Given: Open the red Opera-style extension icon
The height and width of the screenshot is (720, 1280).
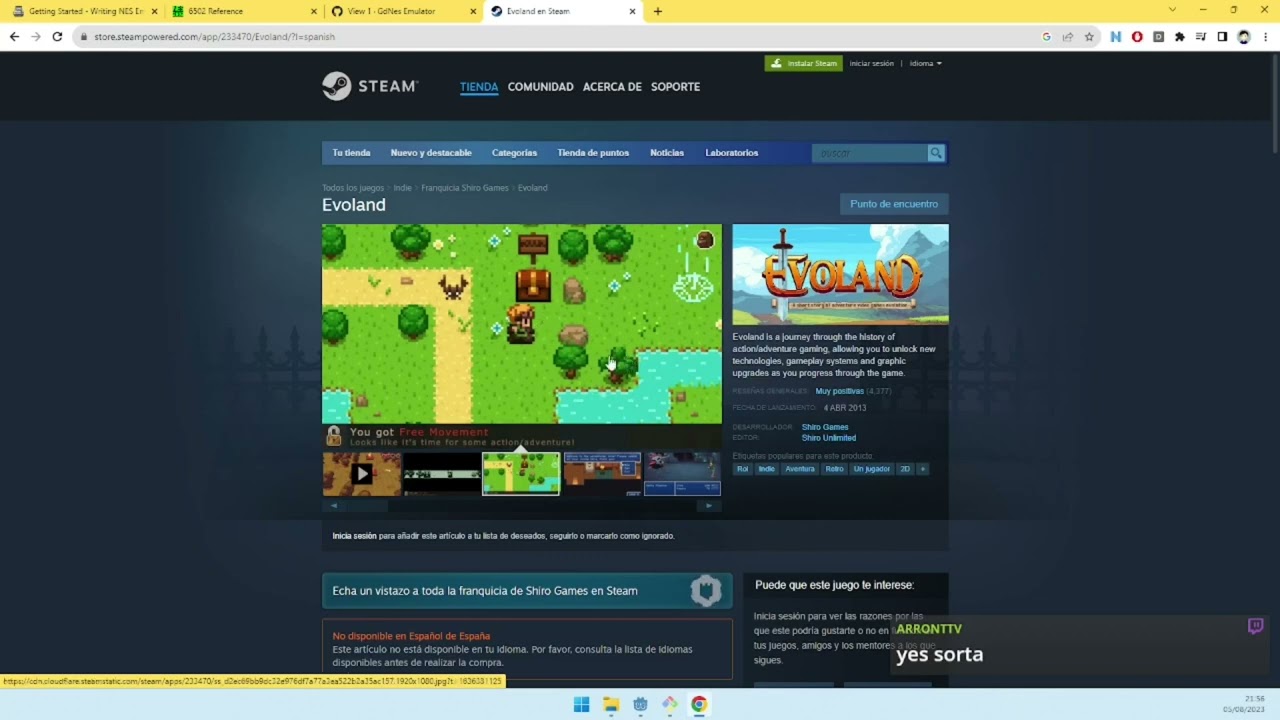Looking at the screenshot, I should click(x=1137, y=37).
